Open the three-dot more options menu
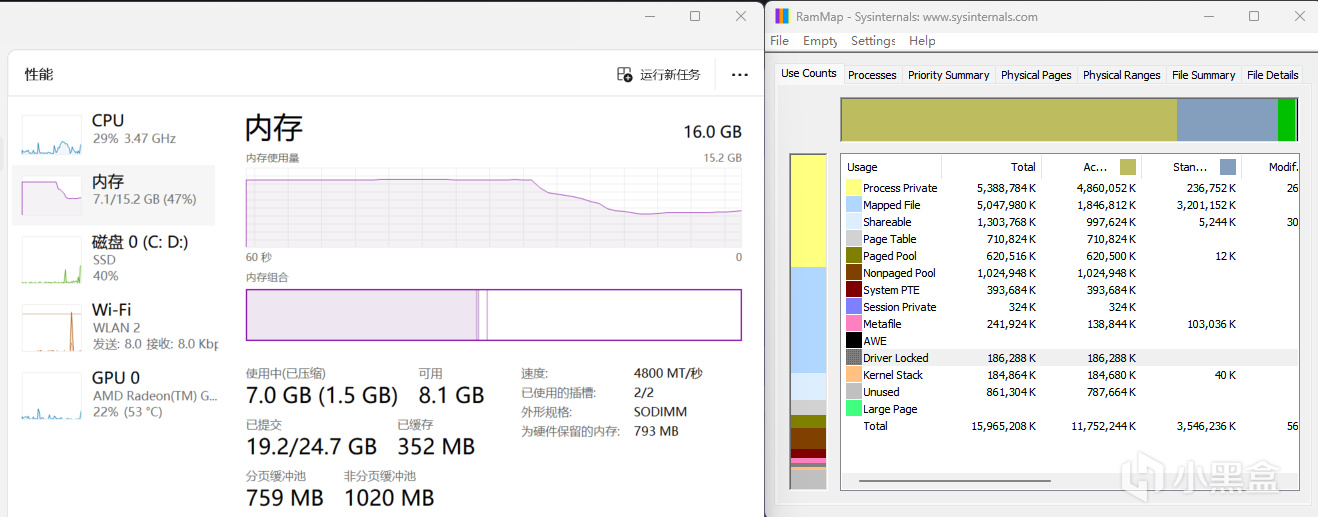 click(739, 75)
